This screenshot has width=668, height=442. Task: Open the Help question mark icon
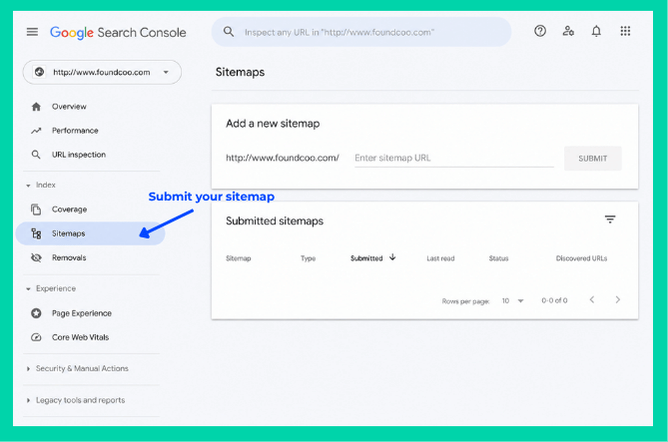coord(540,31)
